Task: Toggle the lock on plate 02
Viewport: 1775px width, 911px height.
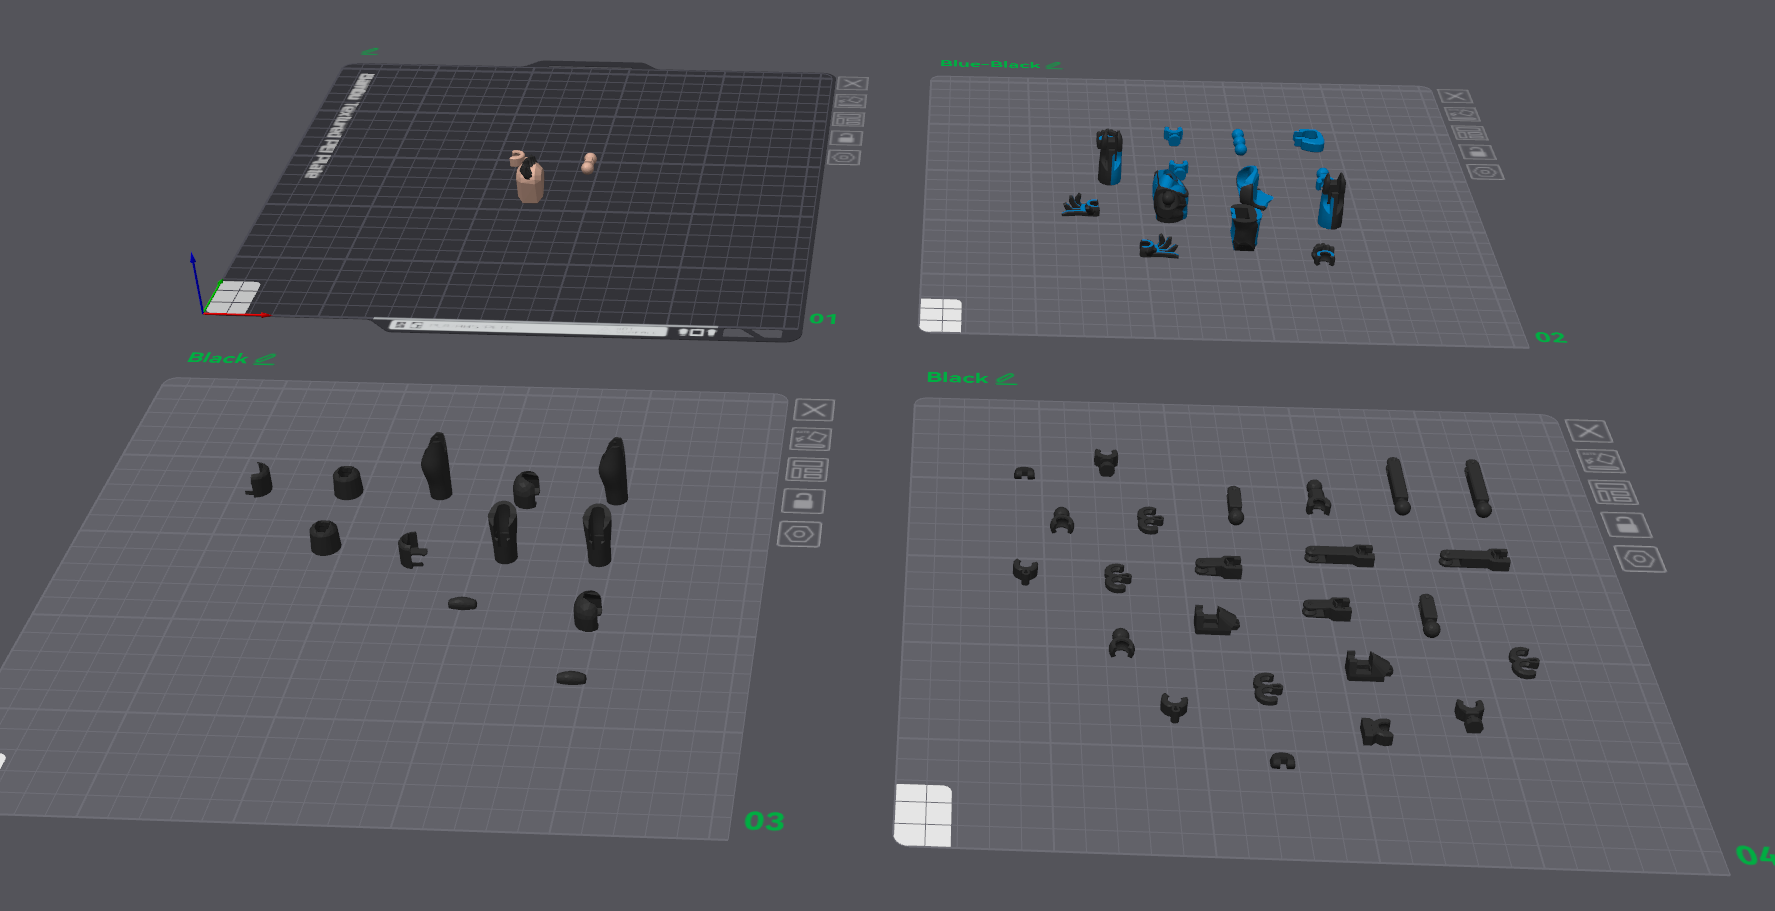Action: (x=1478, y=152)
